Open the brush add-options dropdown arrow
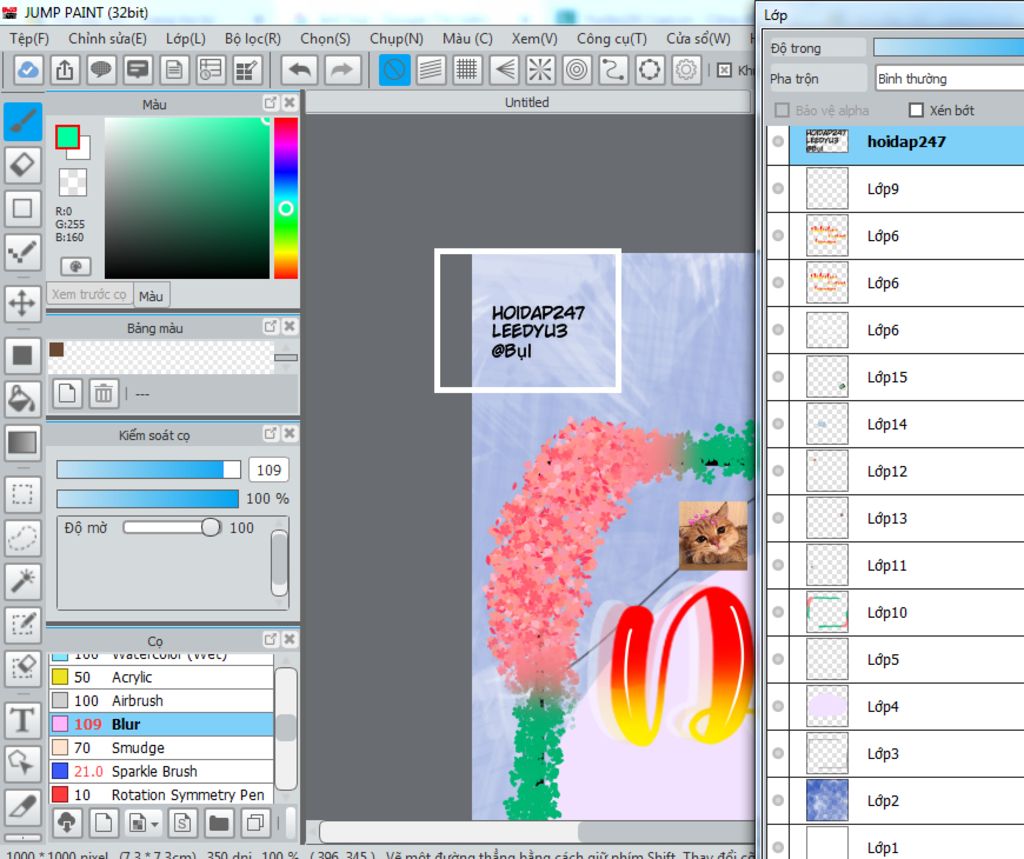Screen dimensions: 1024x859 pos(155,824)
